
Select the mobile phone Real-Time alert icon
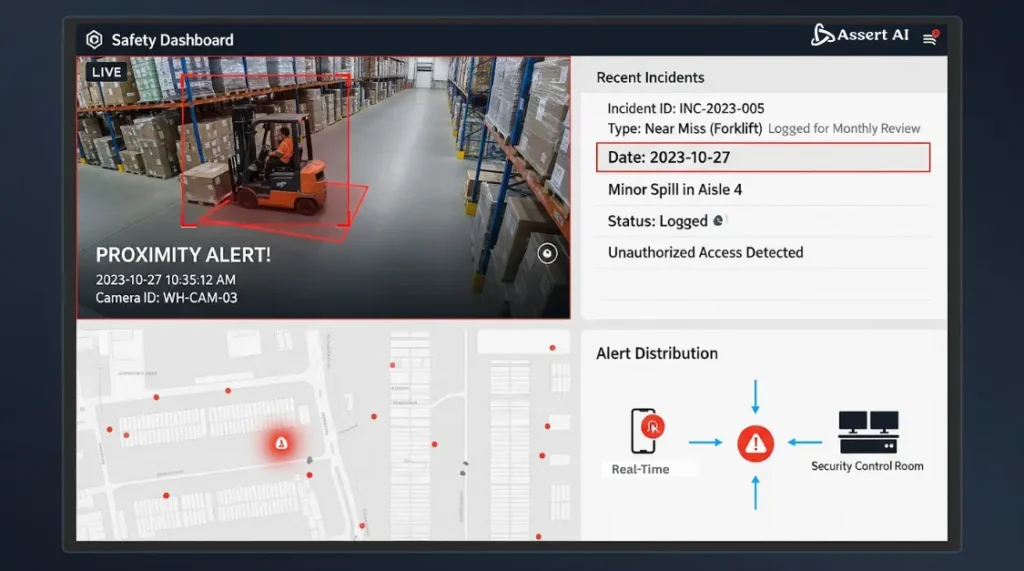click(x=645, y=431)
